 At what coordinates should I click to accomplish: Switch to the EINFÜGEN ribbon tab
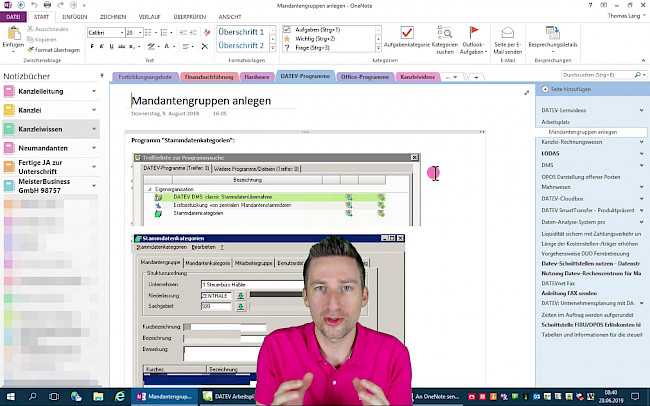coord(75,17)
